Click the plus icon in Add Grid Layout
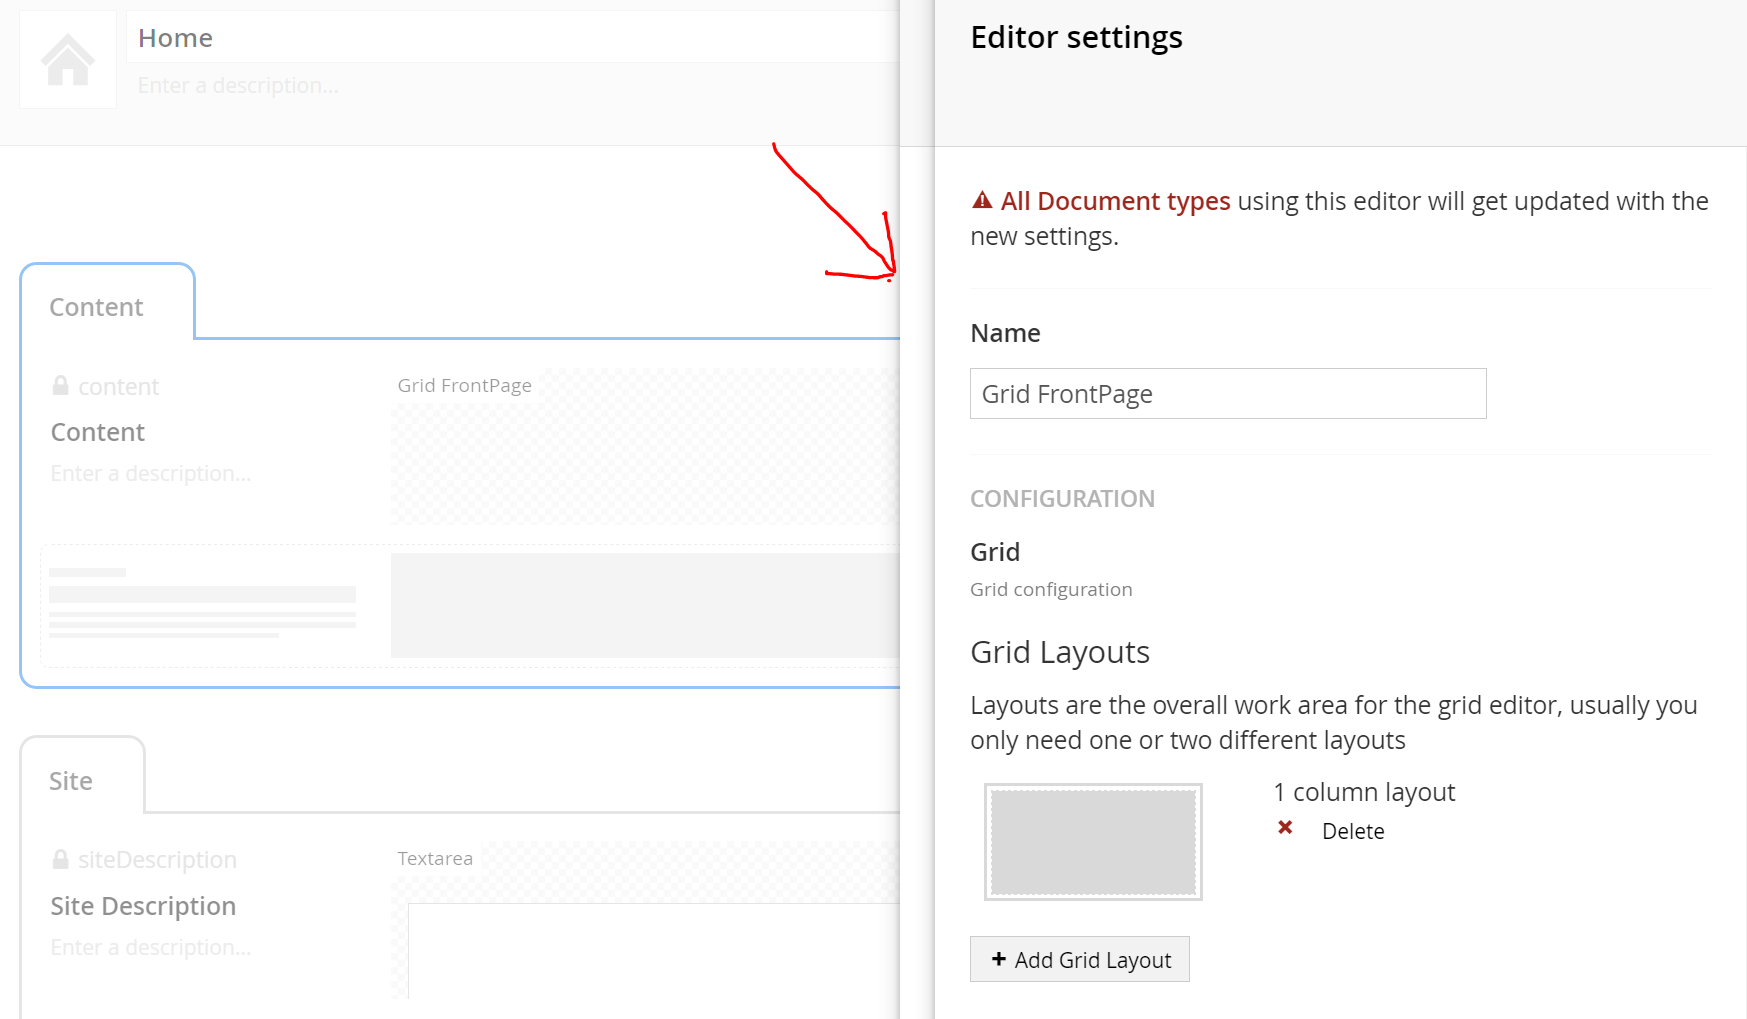 coord(998,959)
